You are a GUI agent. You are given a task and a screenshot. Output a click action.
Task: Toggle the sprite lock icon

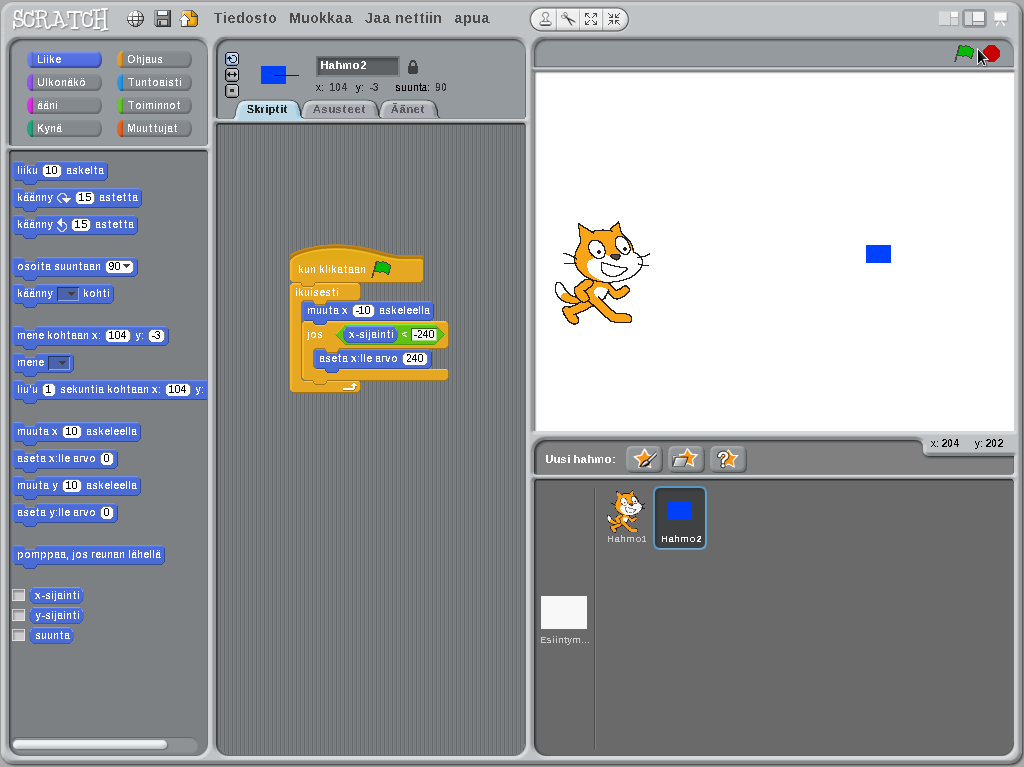(413, 67)
